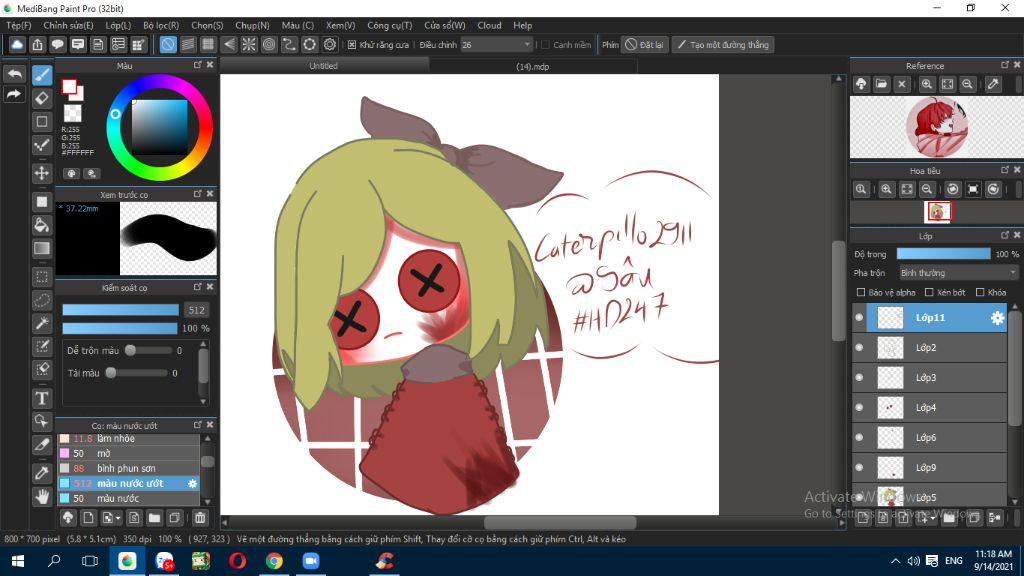Enable the Khóa checkbox

pos(980,293)
